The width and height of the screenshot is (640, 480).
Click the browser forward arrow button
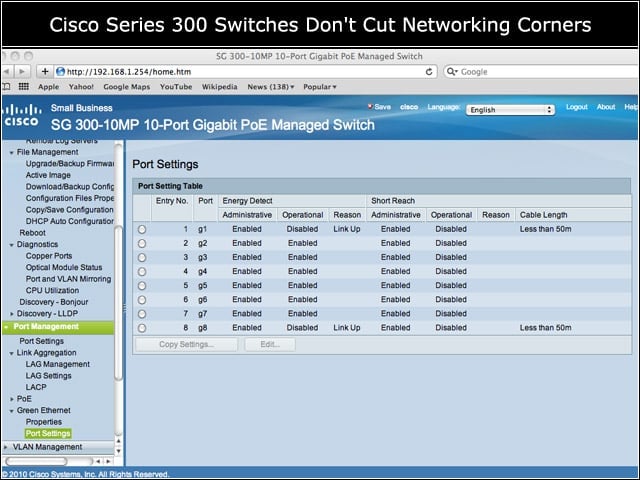point(21,72)
